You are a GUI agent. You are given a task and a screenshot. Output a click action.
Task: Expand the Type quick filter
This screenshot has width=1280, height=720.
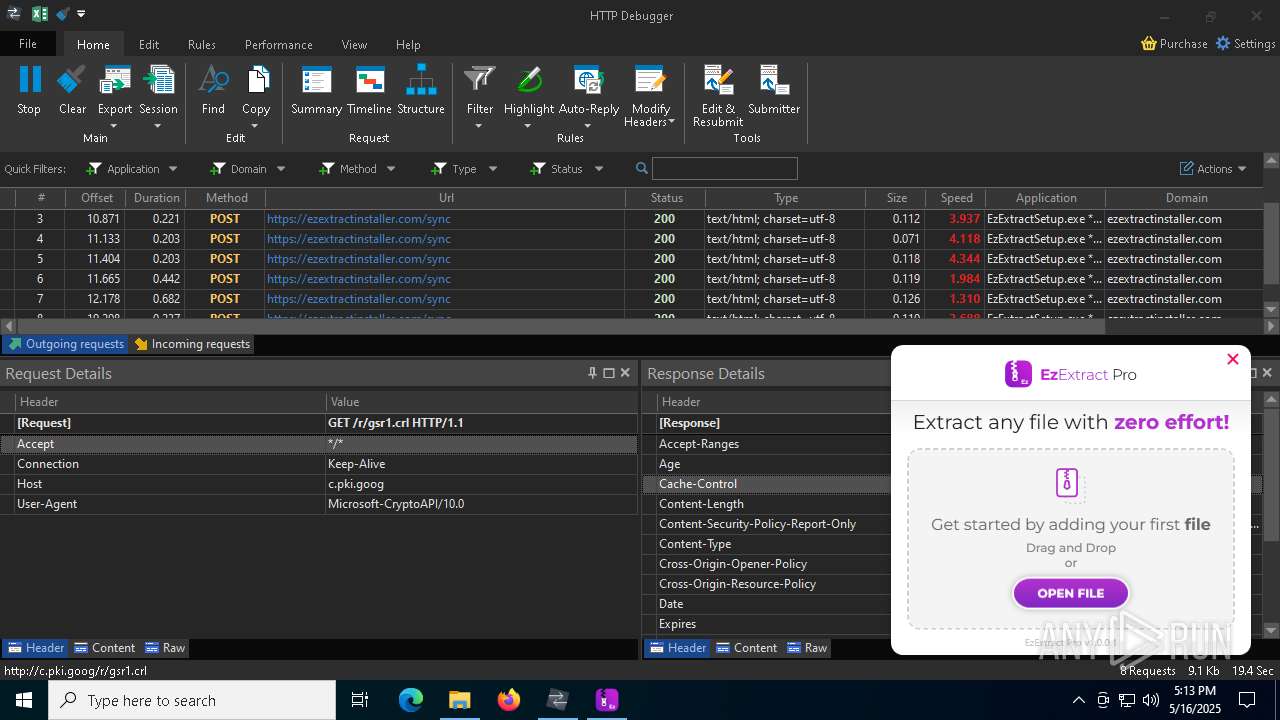[493, 169]
